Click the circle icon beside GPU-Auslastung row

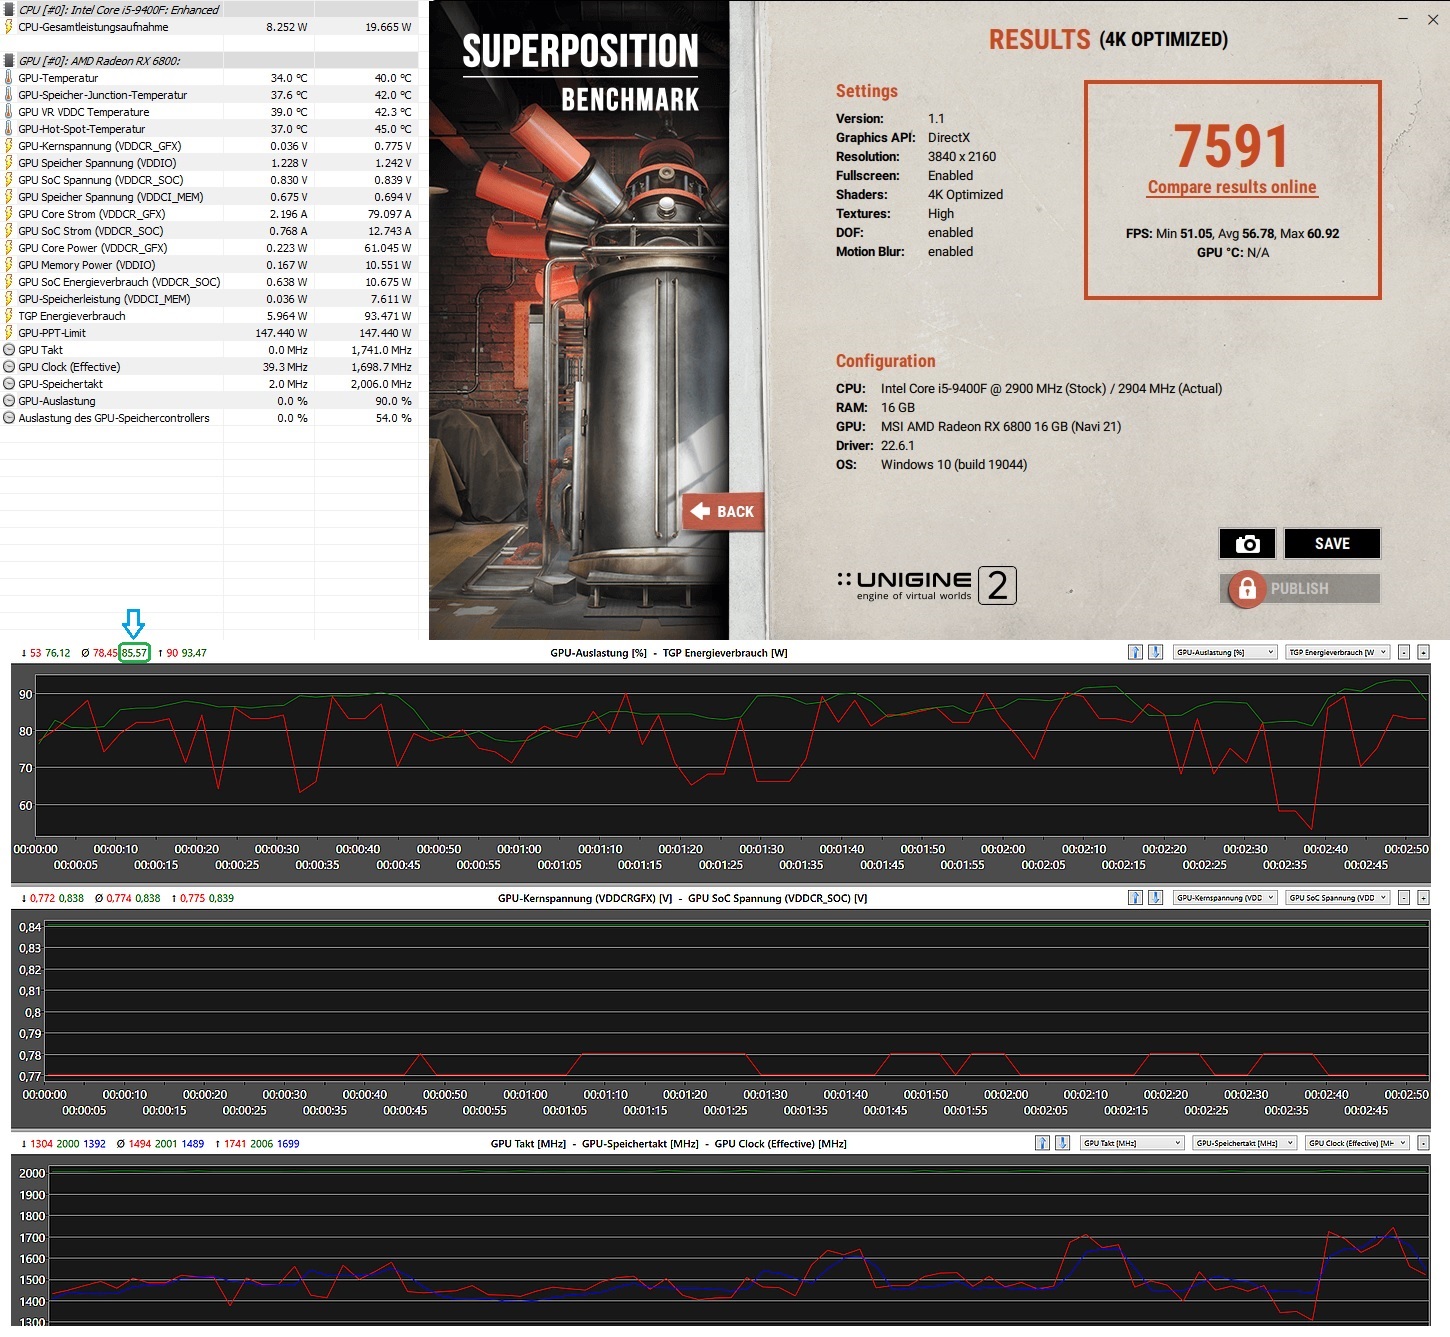point(9,401)
